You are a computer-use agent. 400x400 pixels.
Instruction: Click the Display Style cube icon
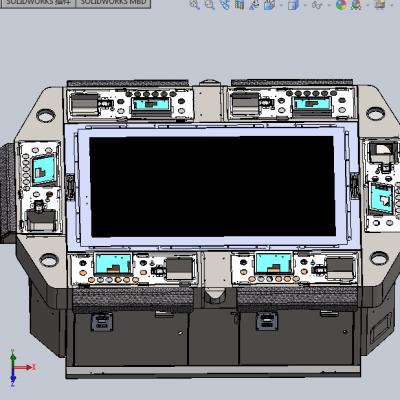pyautogui.click(x=293, y=5)
